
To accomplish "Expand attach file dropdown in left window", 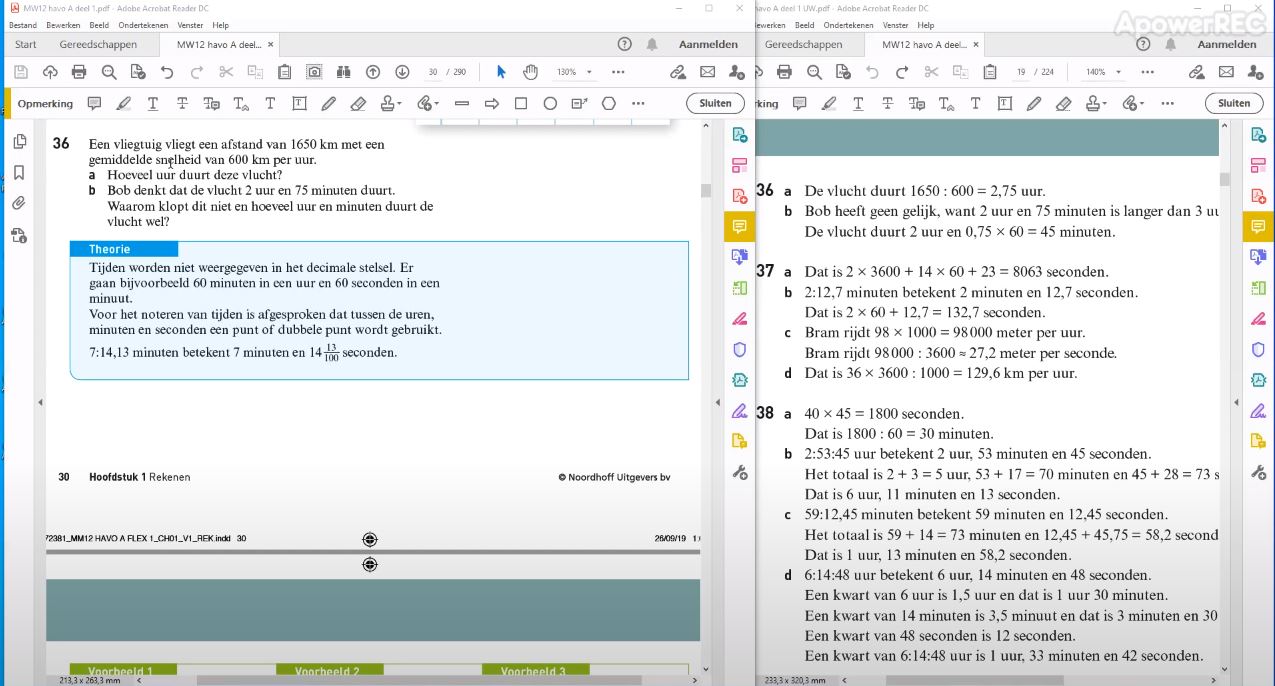I will coord(437,103).
